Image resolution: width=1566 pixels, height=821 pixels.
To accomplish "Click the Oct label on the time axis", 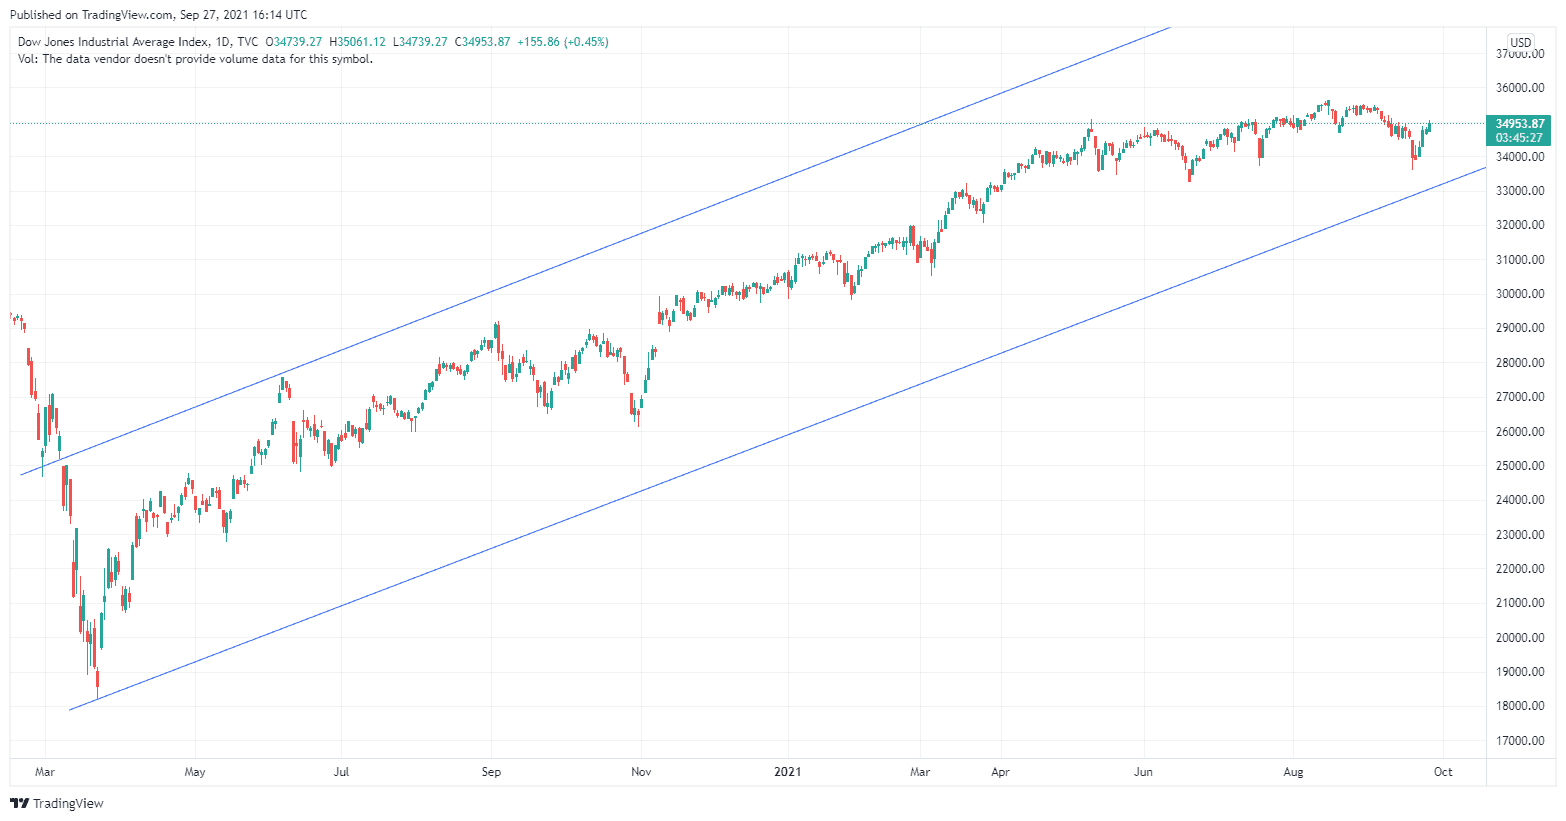I will click(1443, 772).
